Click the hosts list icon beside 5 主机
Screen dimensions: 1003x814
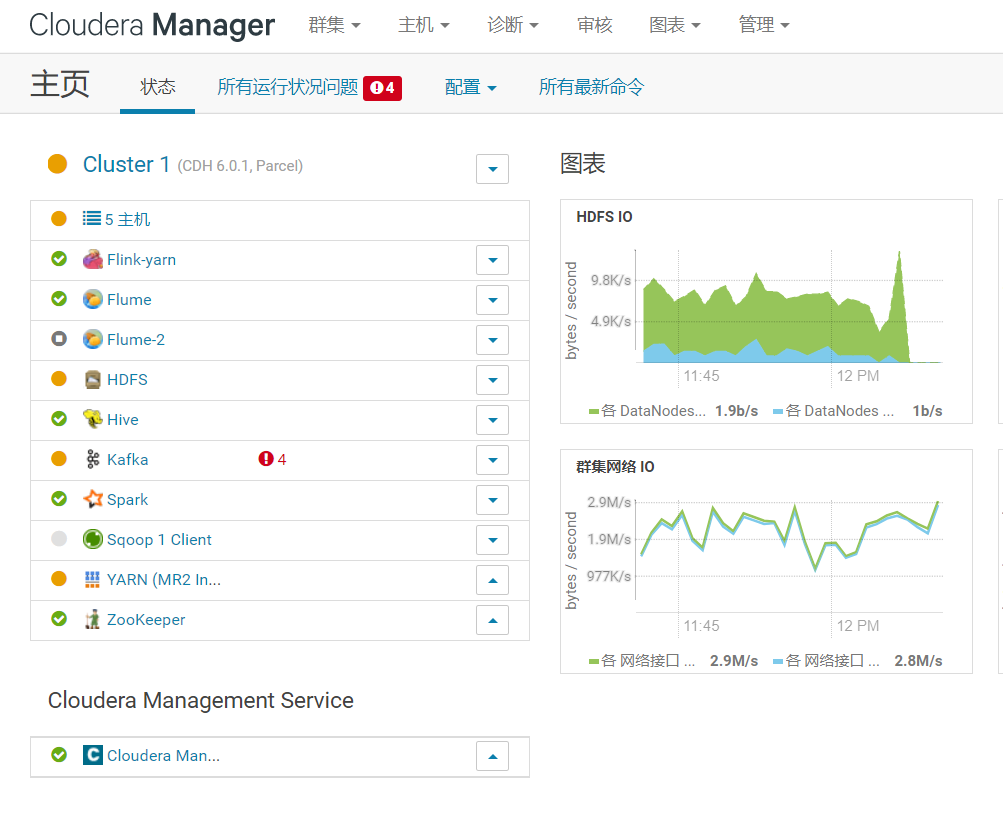pyautogui.click(x=91, y=219)
